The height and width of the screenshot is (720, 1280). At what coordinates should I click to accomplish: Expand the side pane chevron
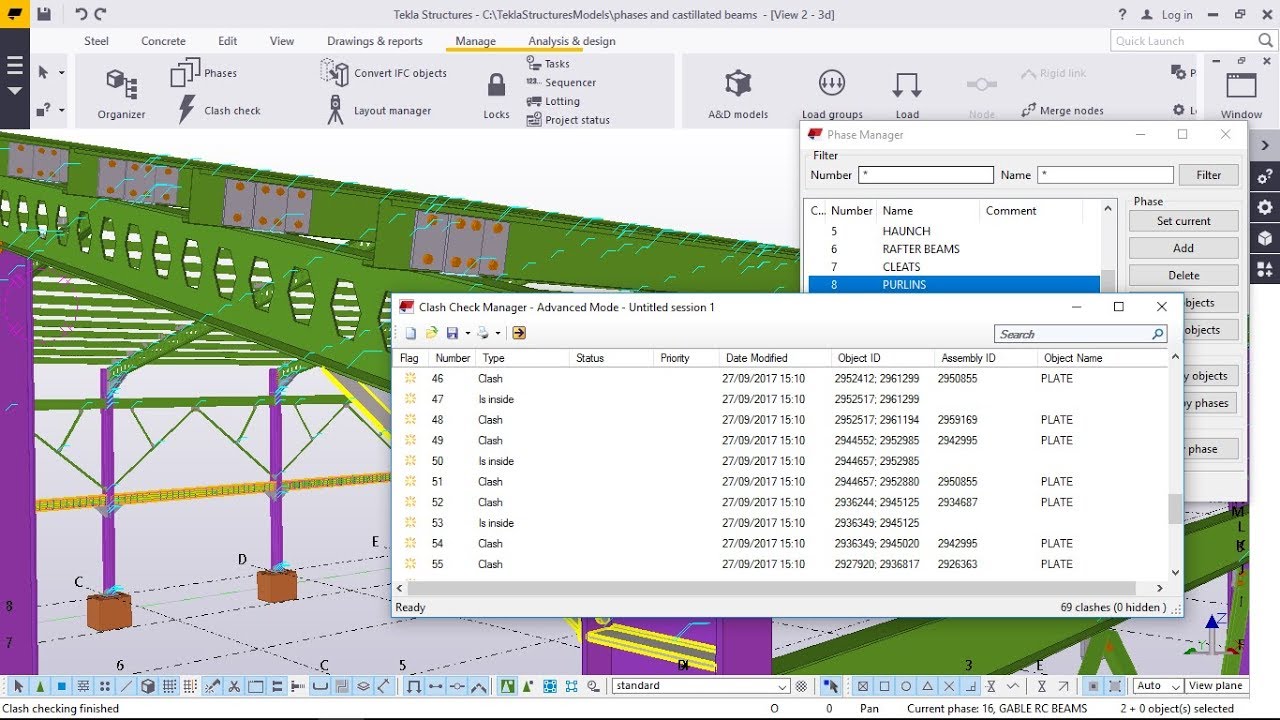click(1265, 146)
